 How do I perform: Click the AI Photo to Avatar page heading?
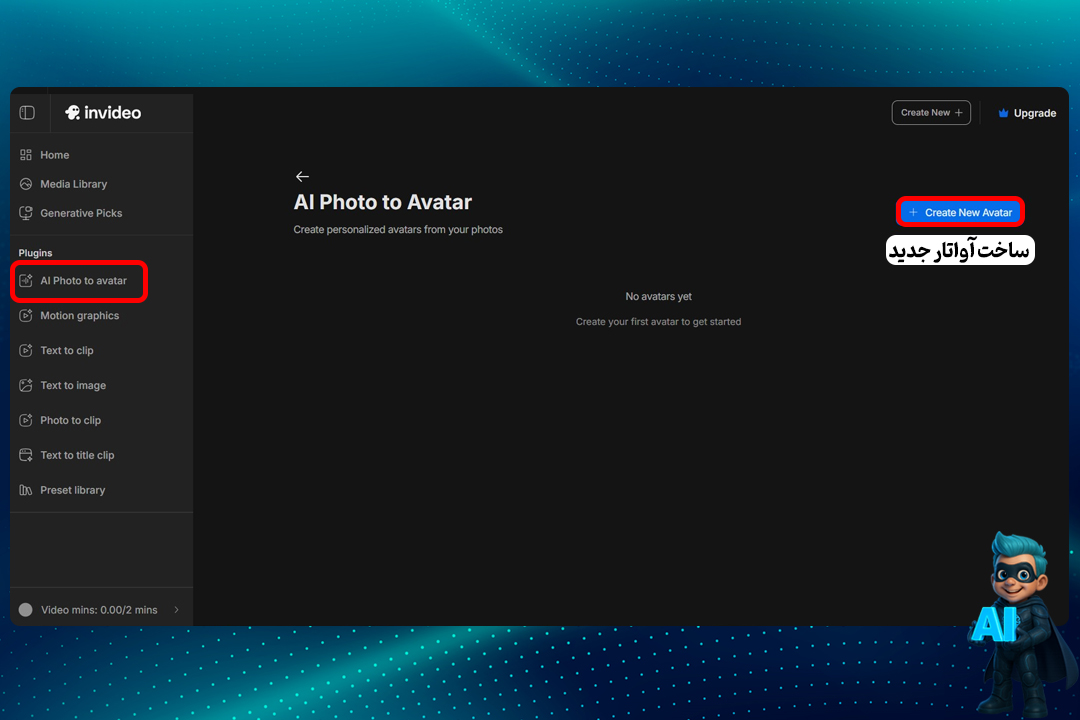[x=382, y=202]
